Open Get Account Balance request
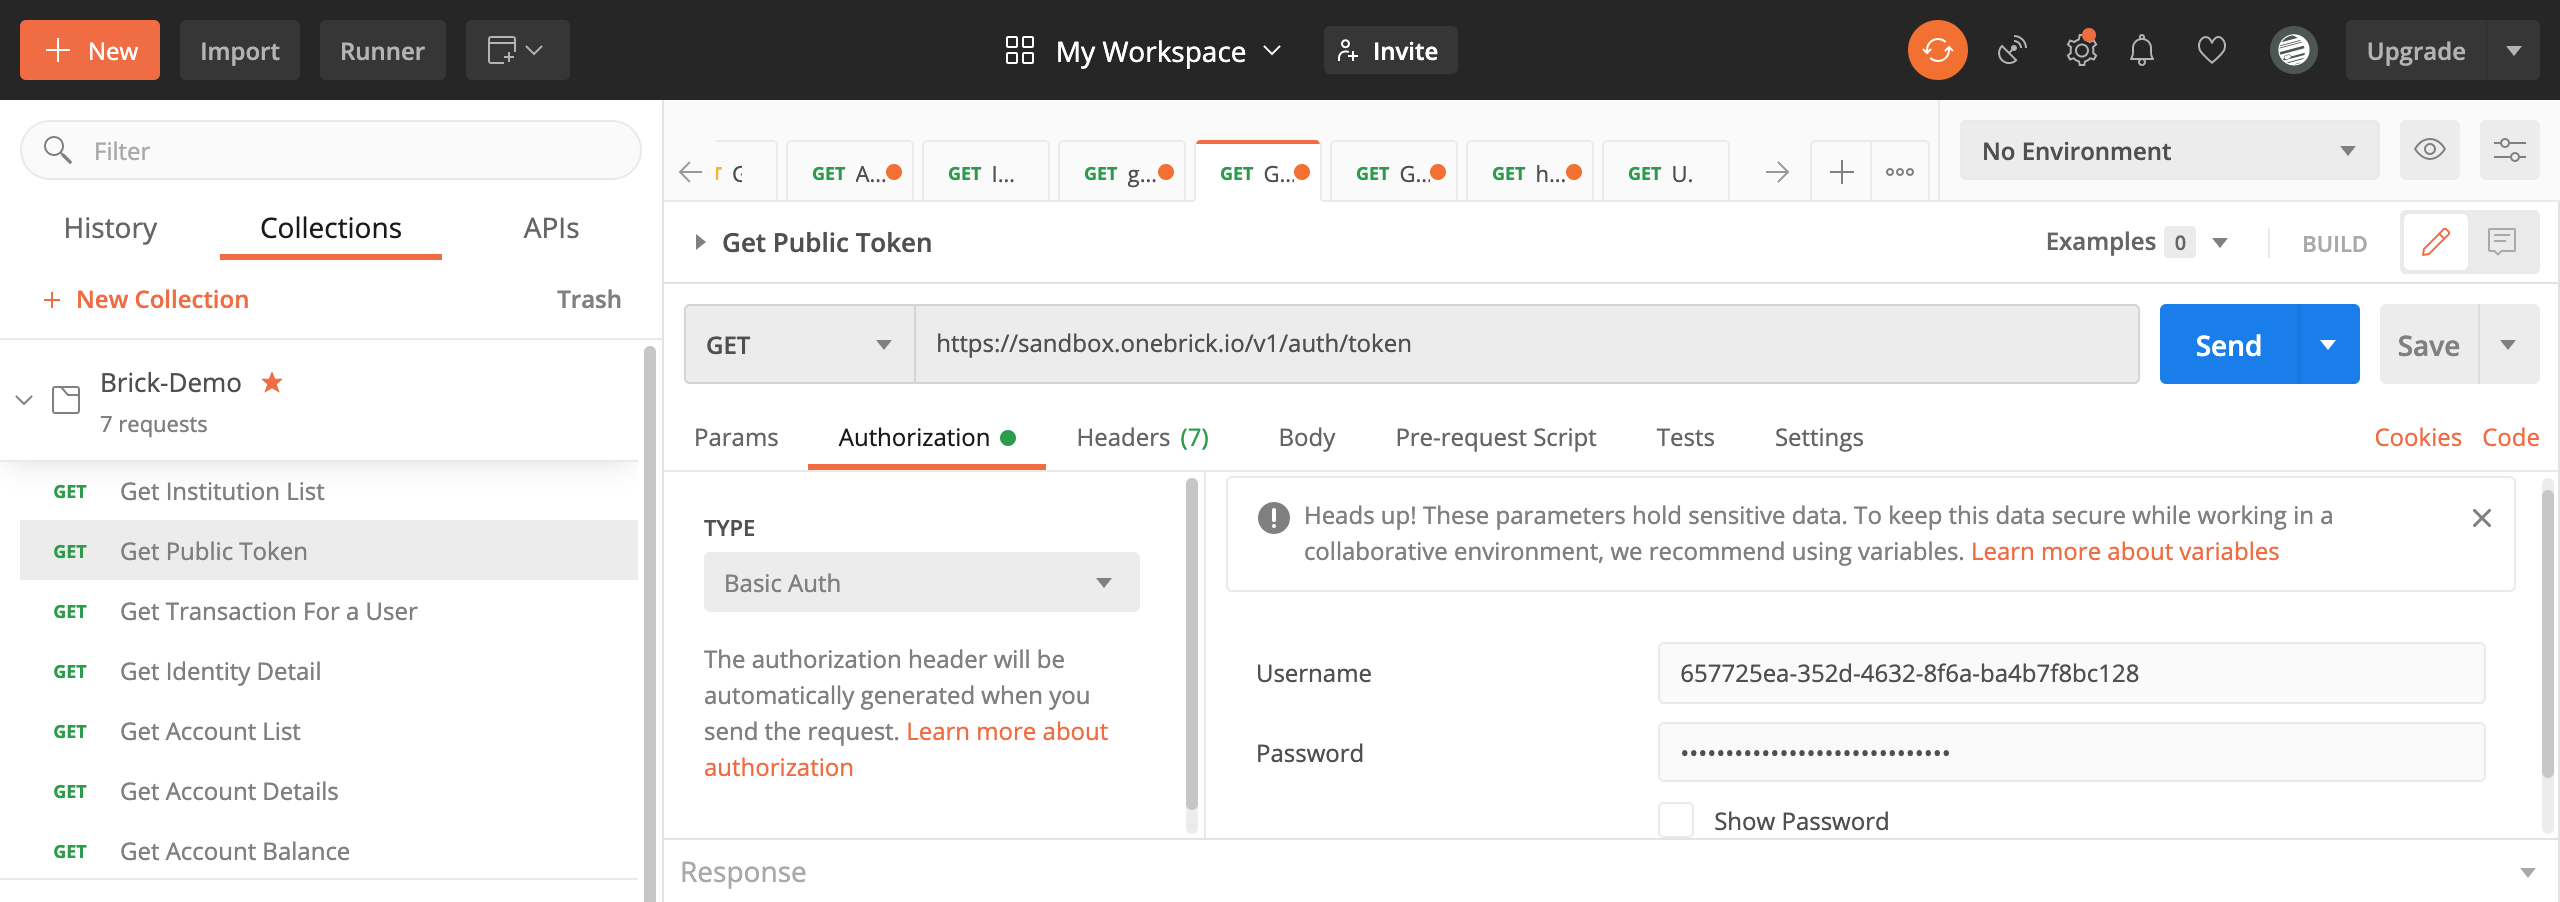The image size is (2560, 902). 329,851
